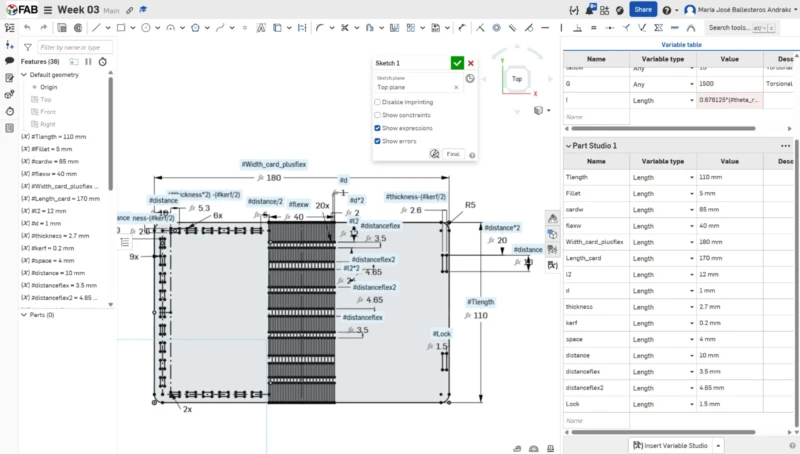Uncheck Show expressions checkbox
This screenshot has height=454, width=800.
click(378, 128)
